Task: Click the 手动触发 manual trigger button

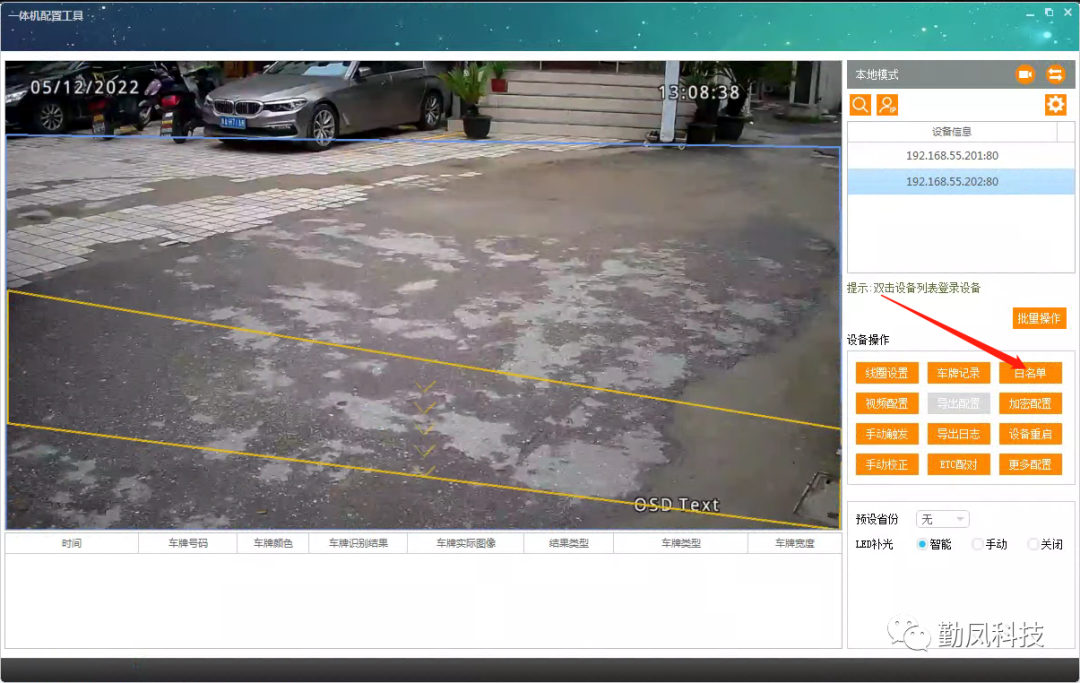Action: pyautogui.click(x=887, y=434)
